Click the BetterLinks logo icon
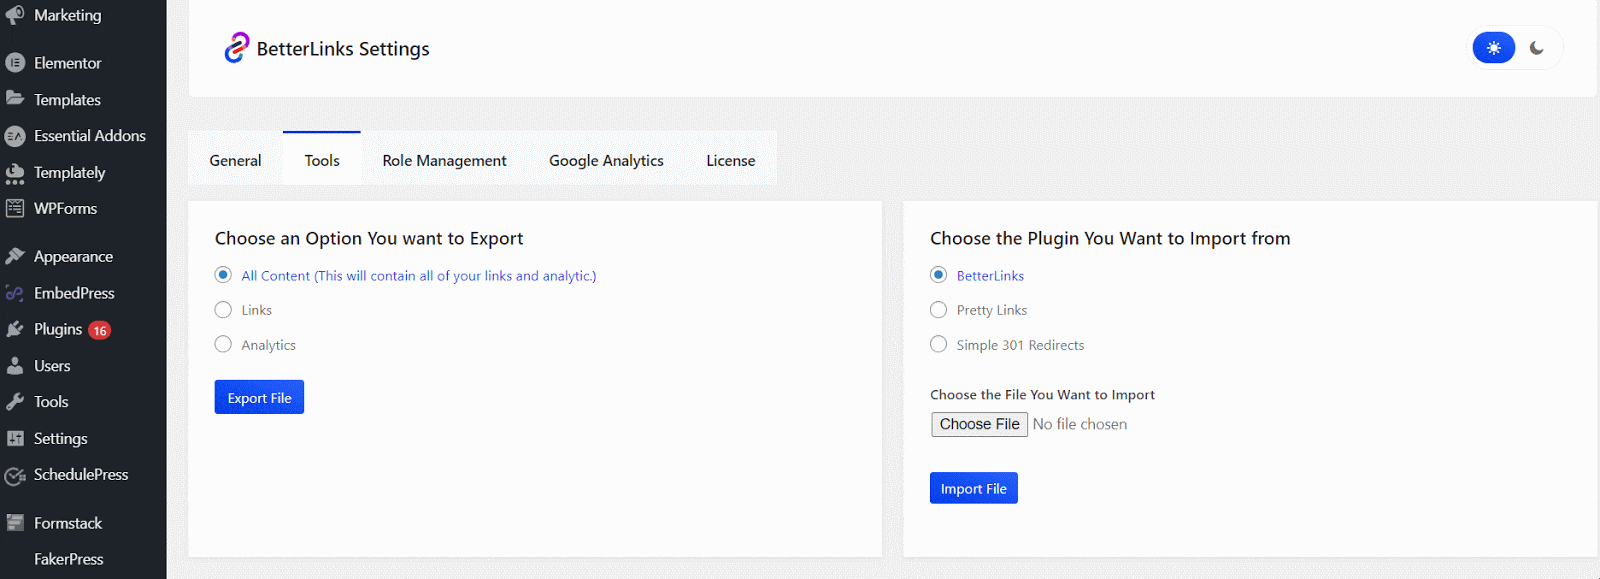Viewport: 1600px width, 579px height. [236, 48]
